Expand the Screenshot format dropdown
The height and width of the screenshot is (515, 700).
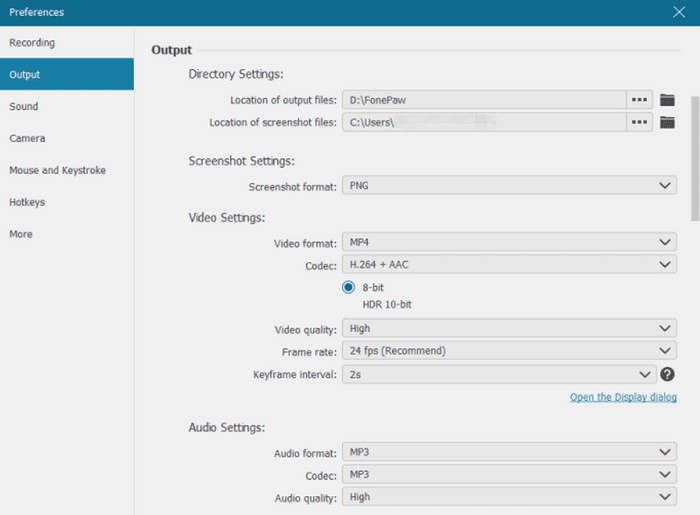(x=509, y=185)
